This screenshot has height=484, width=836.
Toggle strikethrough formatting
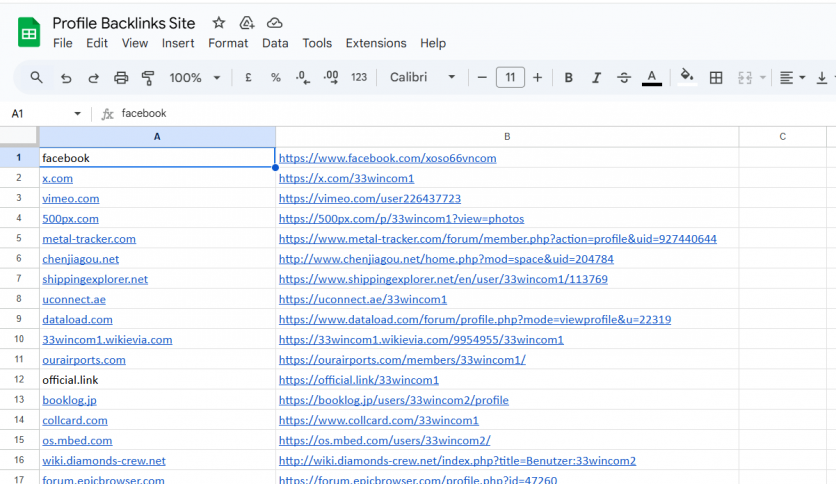[x=624, y=78]
